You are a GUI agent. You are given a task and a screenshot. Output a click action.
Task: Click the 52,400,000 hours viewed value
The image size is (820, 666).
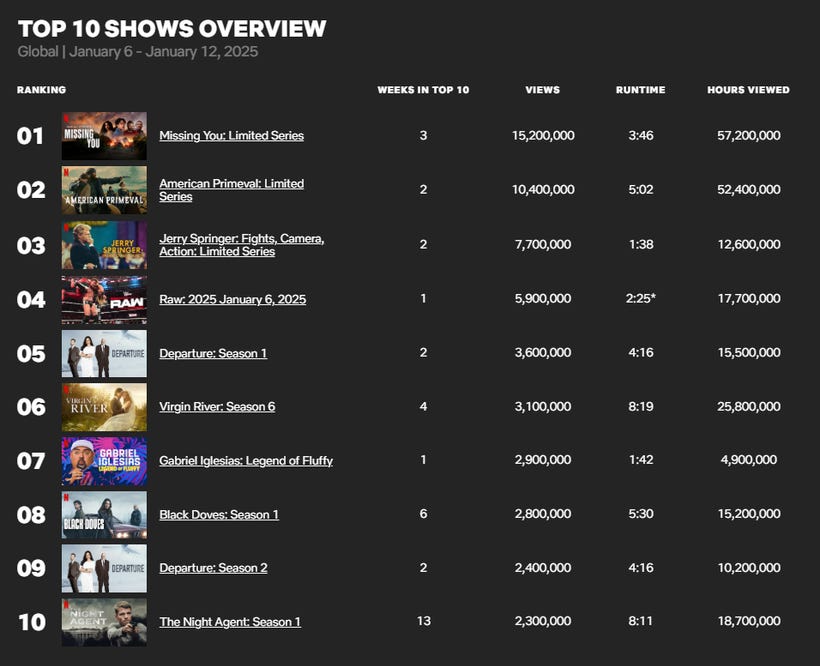(x=749, y=189)
